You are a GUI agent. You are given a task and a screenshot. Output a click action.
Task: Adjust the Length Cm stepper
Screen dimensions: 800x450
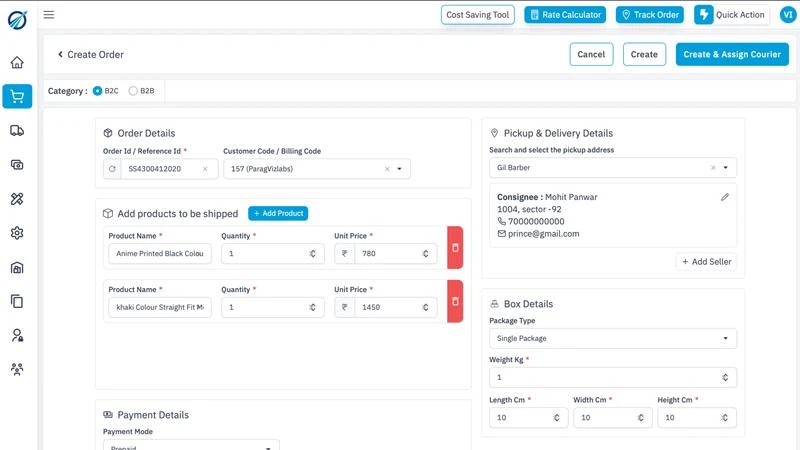tap(557, 418)
